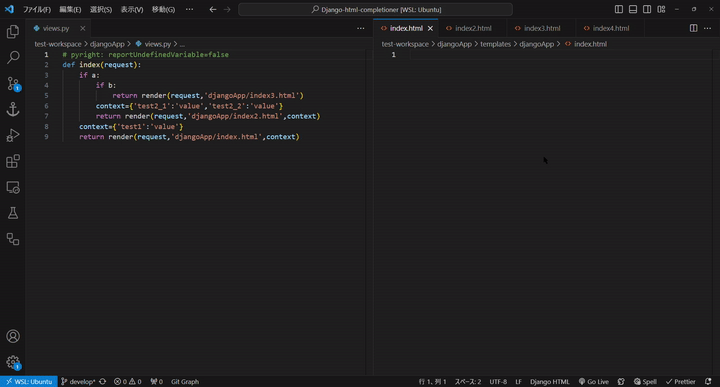Open the 選択(S) menu

pos(101,9)
